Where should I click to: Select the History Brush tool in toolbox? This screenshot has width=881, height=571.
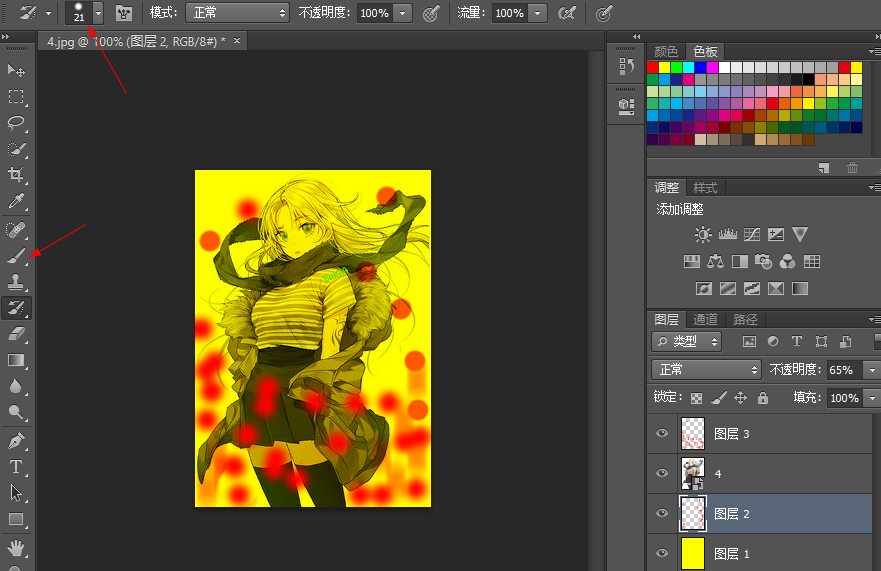point(16,308)
